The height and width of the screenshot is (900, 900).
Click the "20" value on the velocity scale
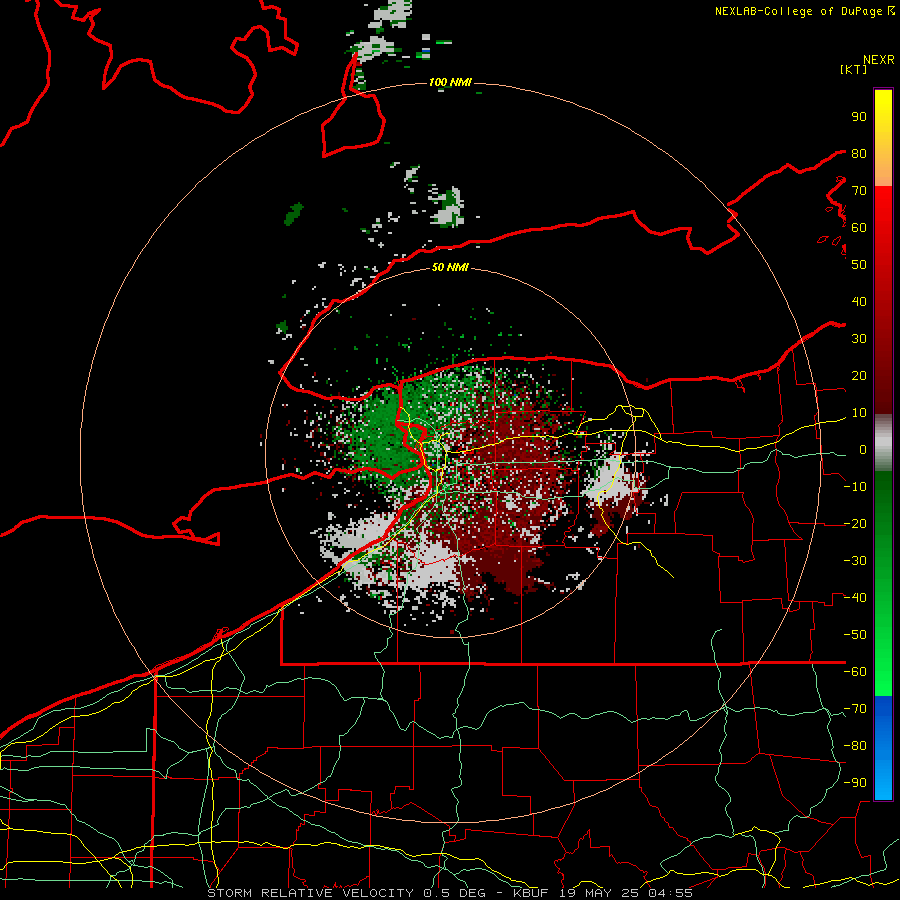pyautogui.click(x=859, y=376)
